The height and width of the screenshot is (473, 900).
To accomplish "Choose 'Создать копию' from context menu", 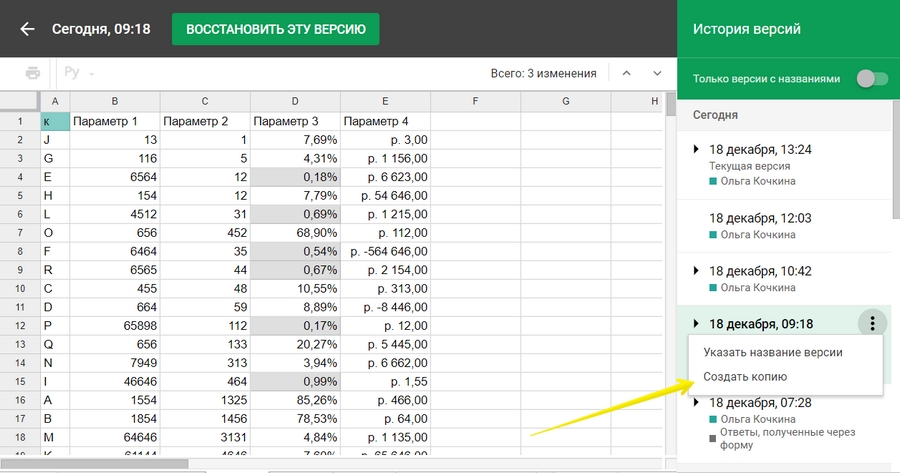I will [745, 377].
